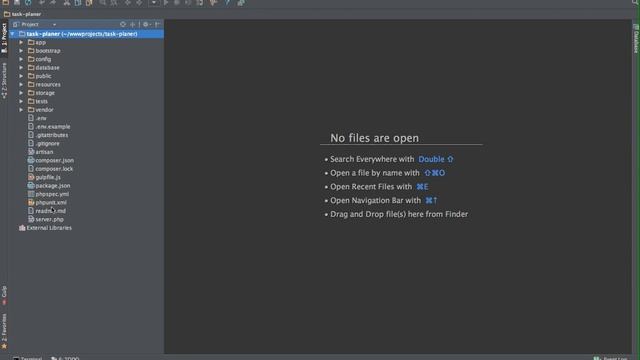
Task: Click the Copy toolbar icon
Action: (78, 3)
